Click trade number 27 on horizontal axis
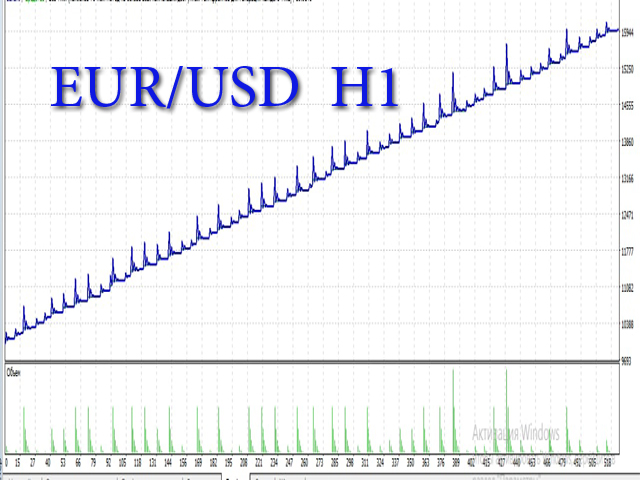The width and height of the screenshot is (640, 480). click(x=33, y=463)
